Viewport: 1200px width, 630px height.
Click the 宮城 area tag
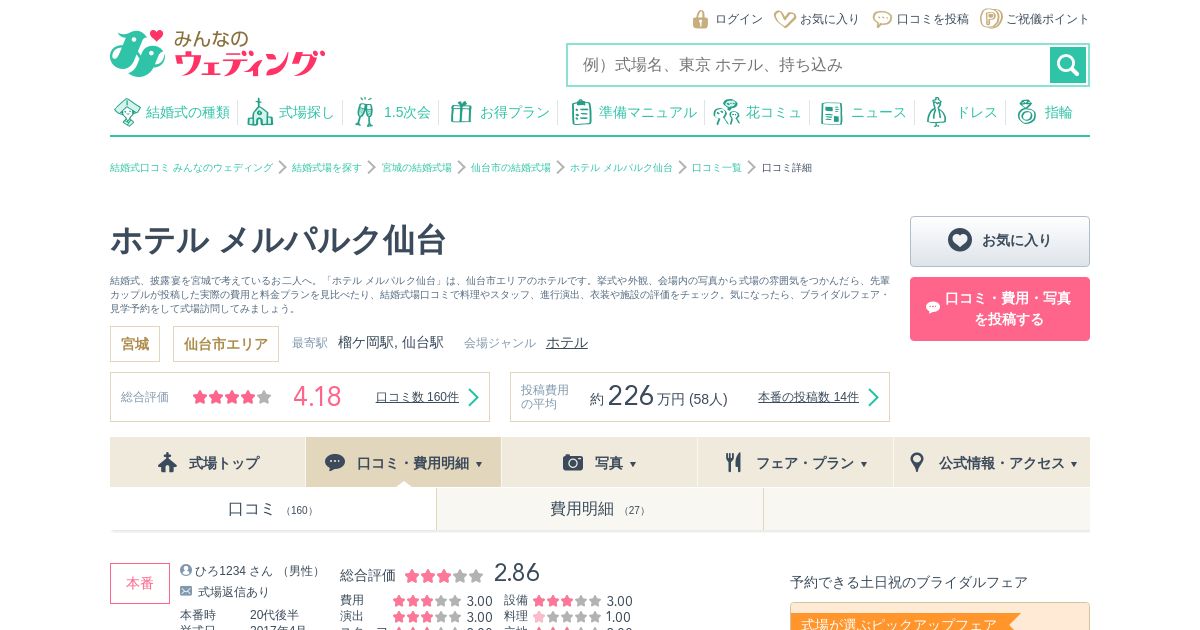point(135,344)
